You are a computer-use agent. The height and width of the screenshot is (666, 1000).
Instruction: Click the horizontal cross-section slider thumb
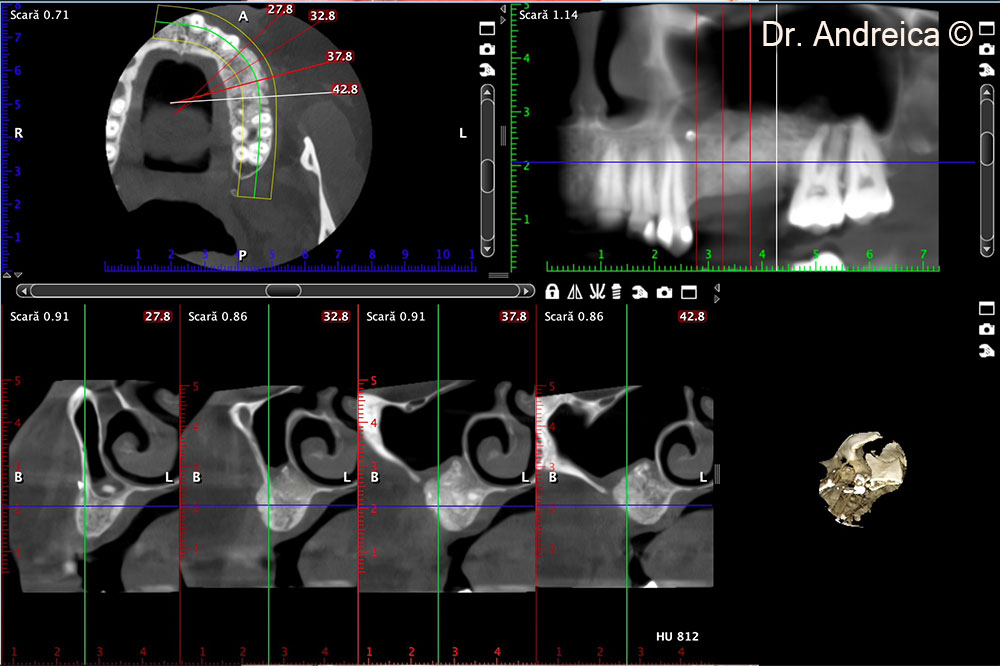tap(283, 291)
